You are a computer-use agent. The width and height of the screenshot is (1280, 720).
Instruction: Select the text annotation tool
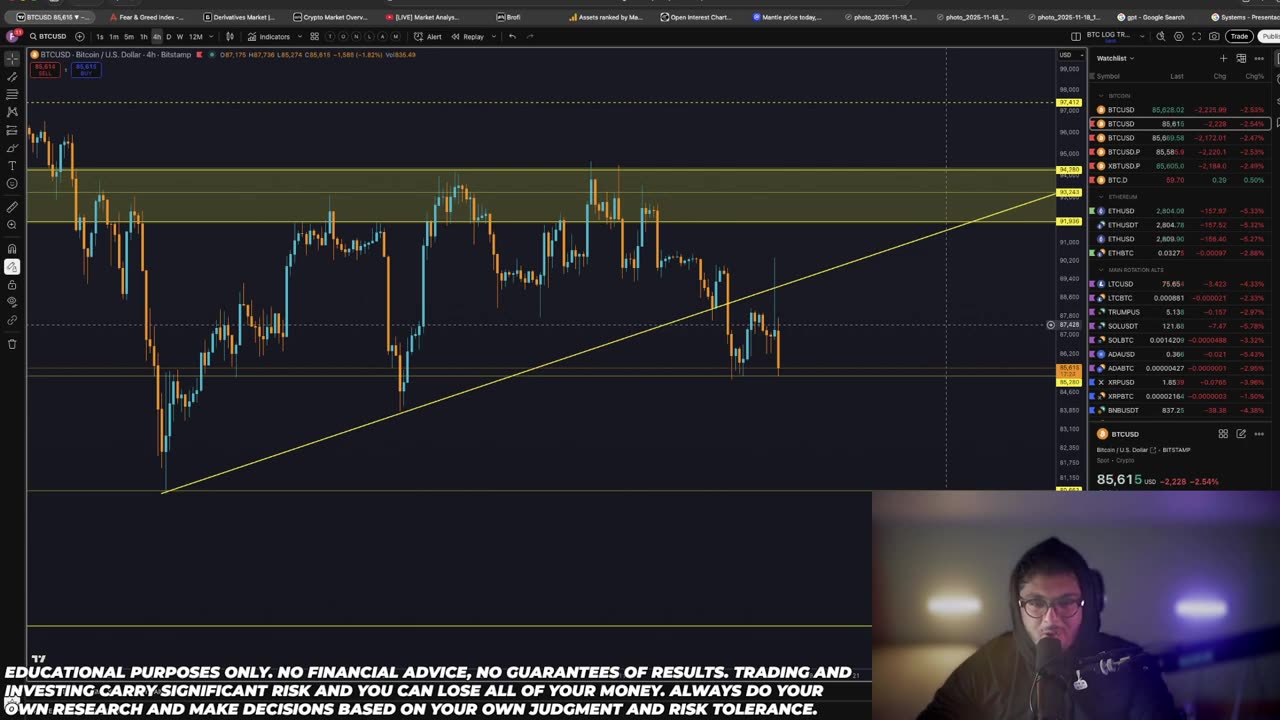(x=12, y=166)
